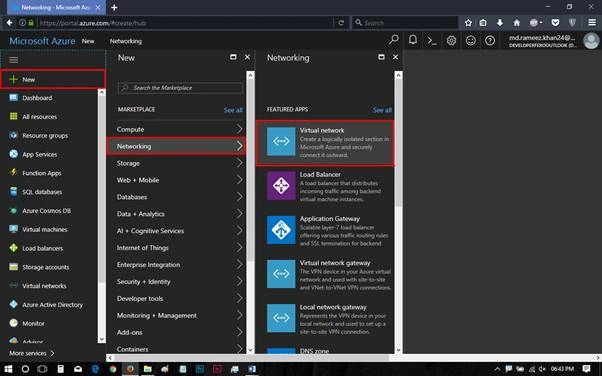Open App Services globe icon

click(x=13, y=154)
